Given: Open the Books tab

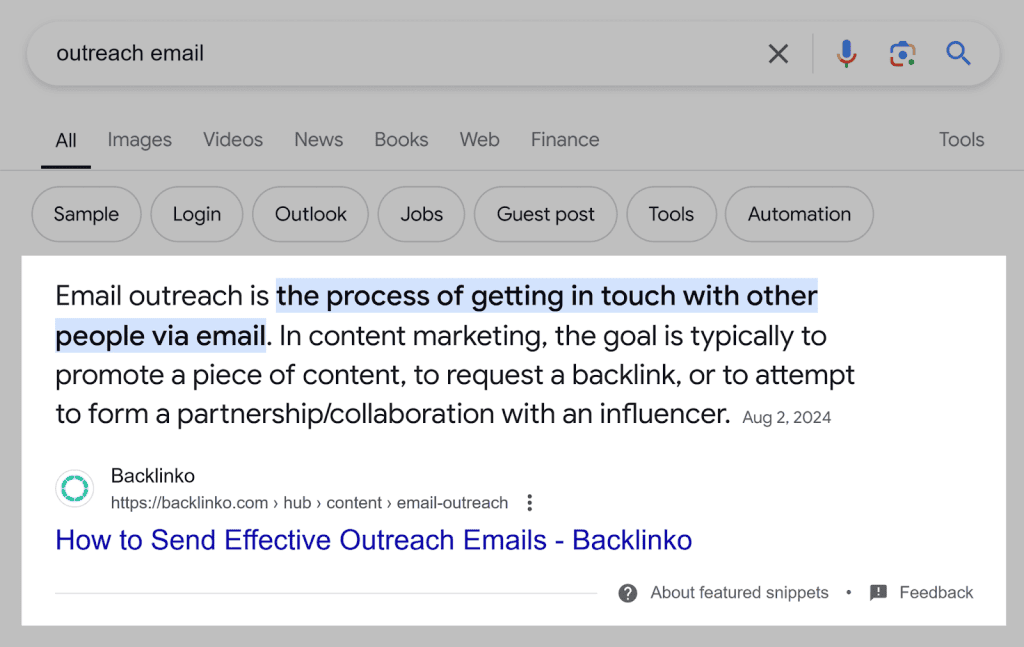Looking at the screenshot, I should pyautogui.click(x=401, y=140).
